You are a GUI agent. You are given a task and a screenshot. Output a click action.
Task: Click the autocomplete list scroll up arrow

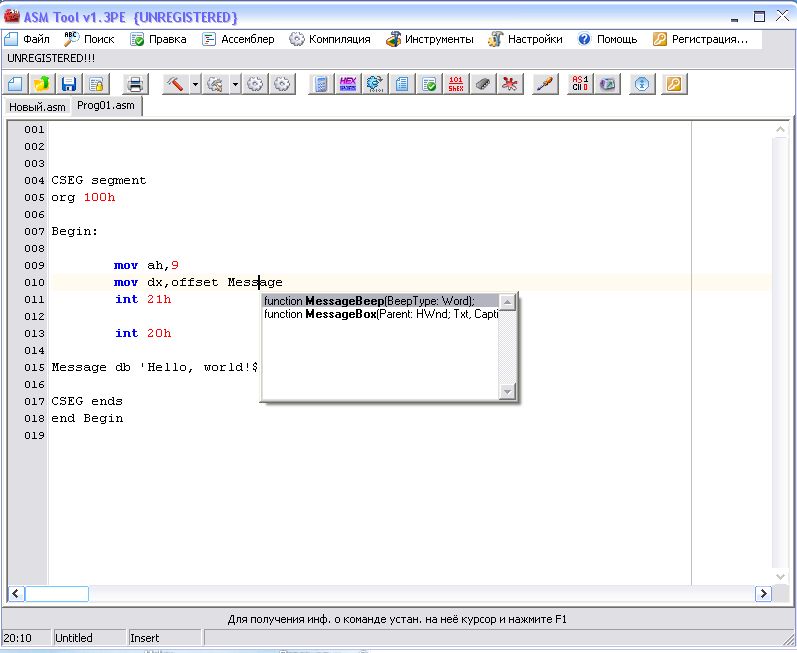pyautogui.click(x=507, y=302)
